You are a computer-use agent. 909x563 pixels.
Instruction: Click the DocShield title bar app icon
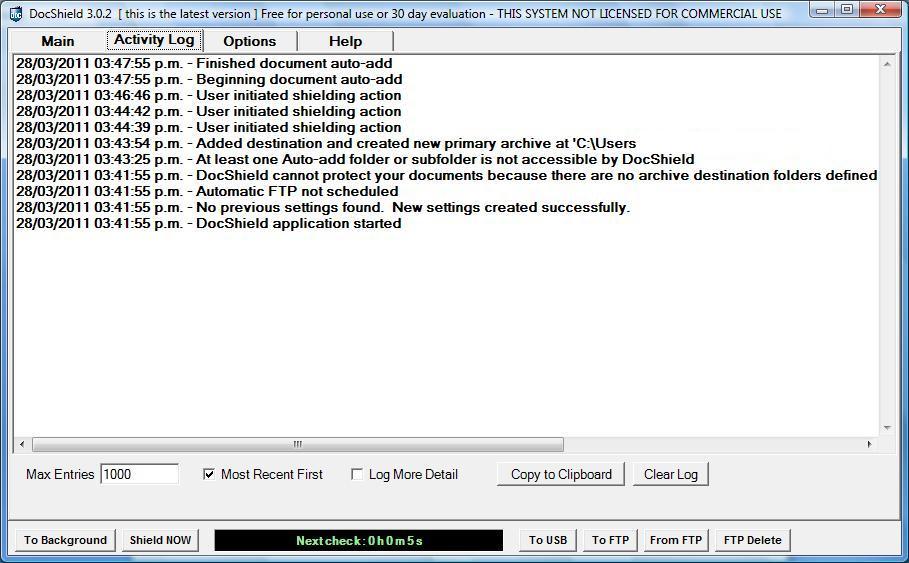click(16, 13)
